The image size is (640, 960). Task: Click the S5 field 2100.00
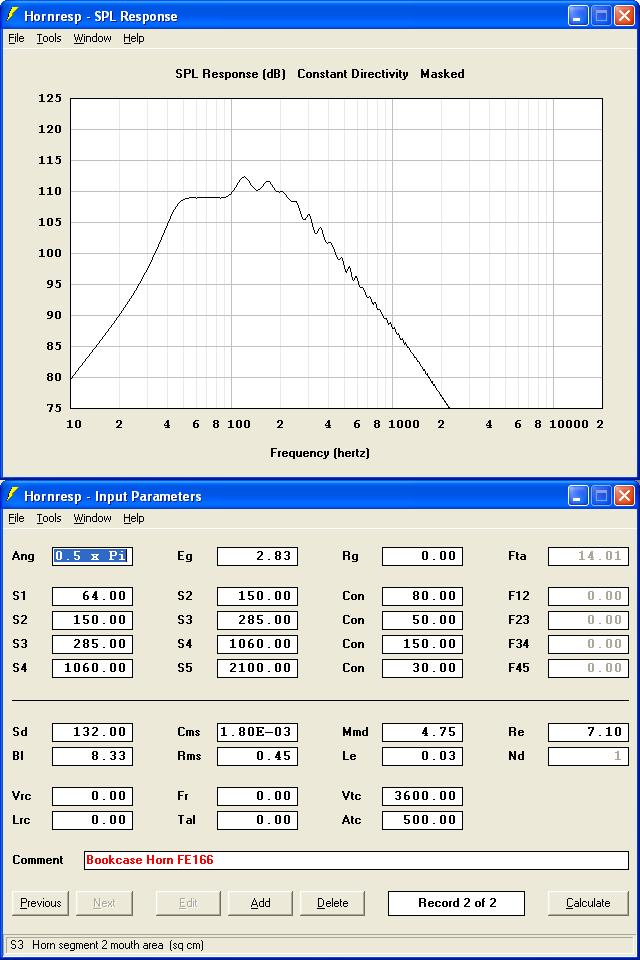pyautogui.click(x=257, y=667)
